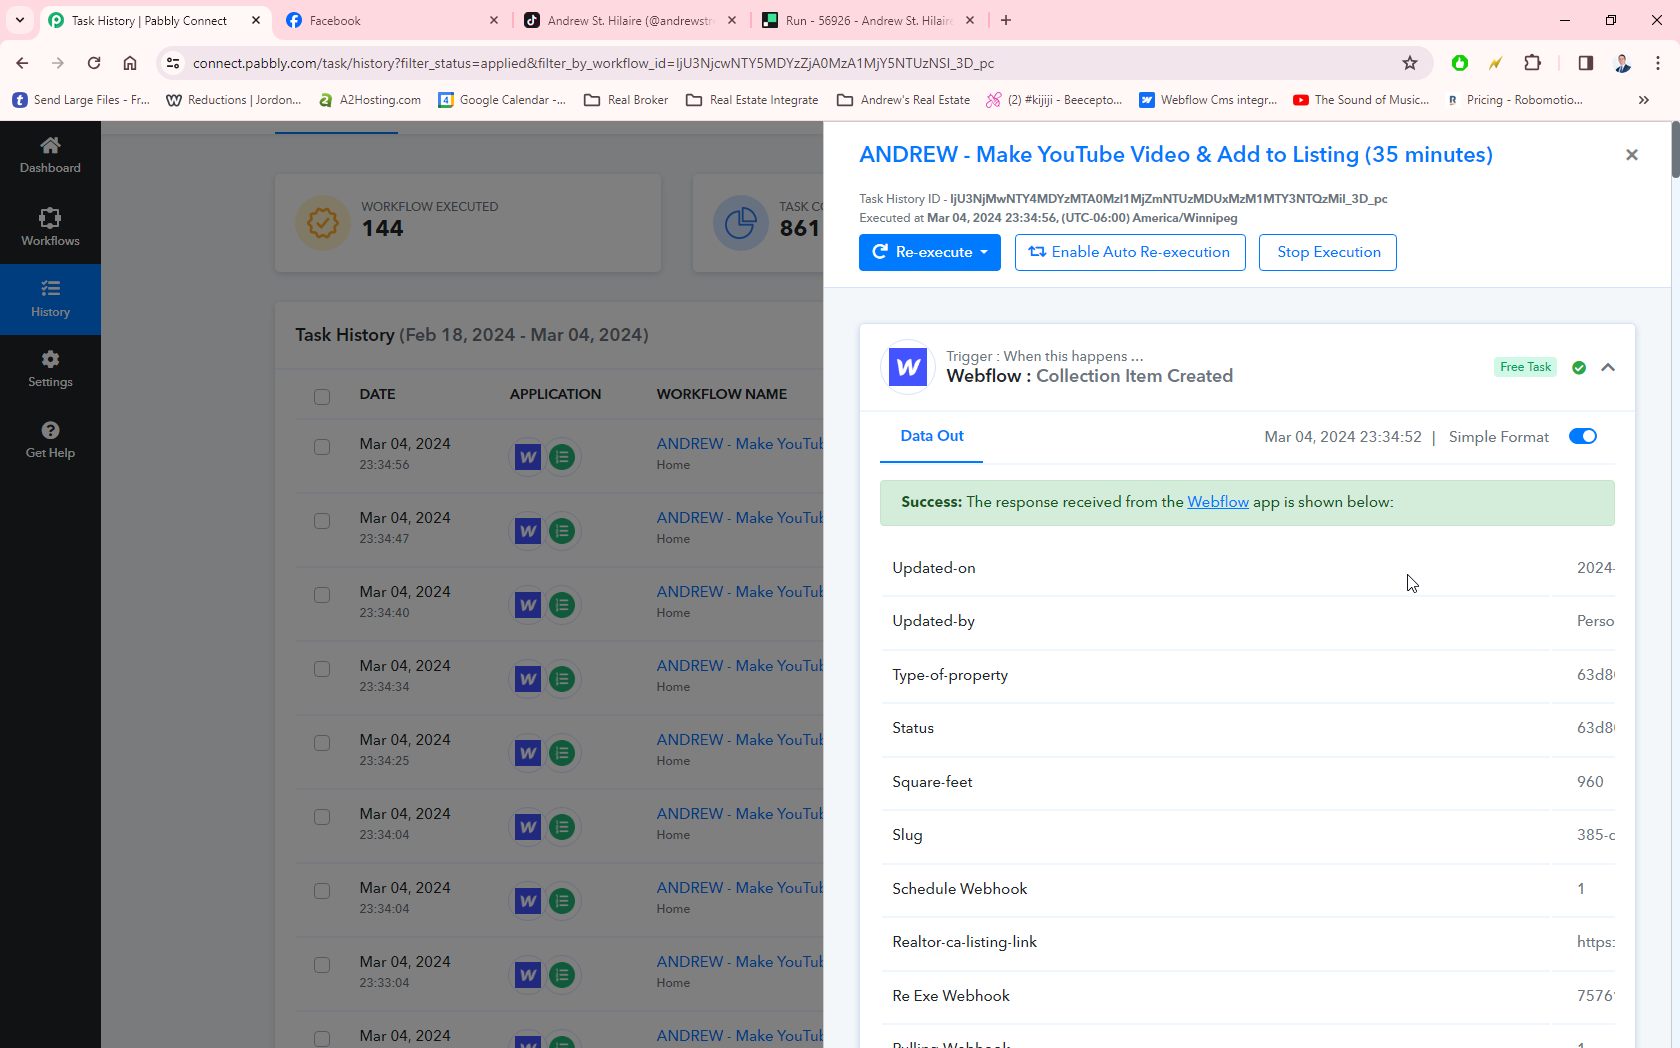Click the green success check icon

(x=1579, y=368)
